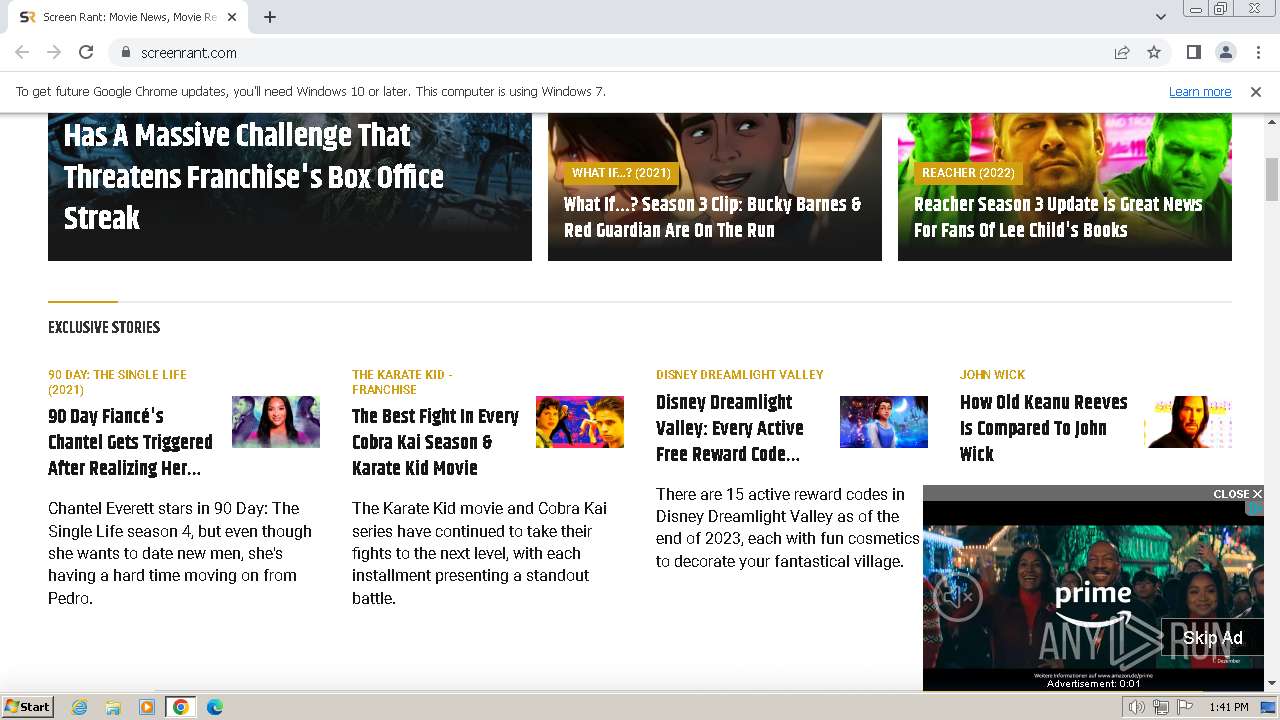Launch Microsoft Edge from the taskbar
1280x720 pixels.
[x=215, y=707]
